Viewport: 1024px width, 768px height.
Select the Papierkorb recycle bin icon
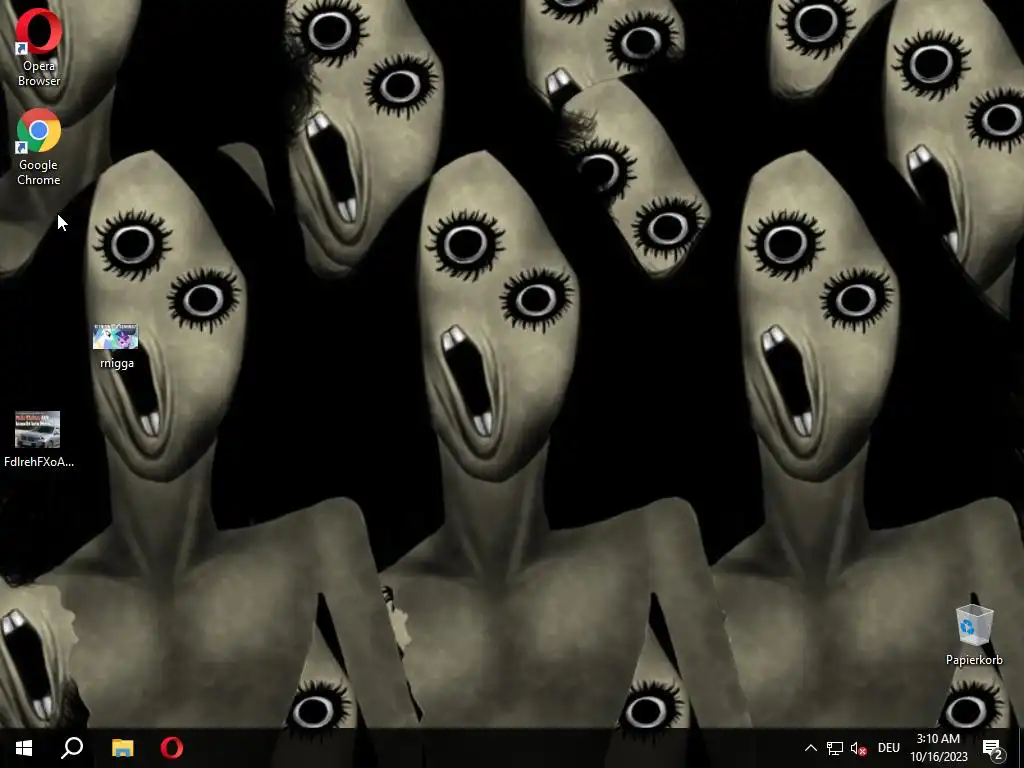[x=974, y=635]
